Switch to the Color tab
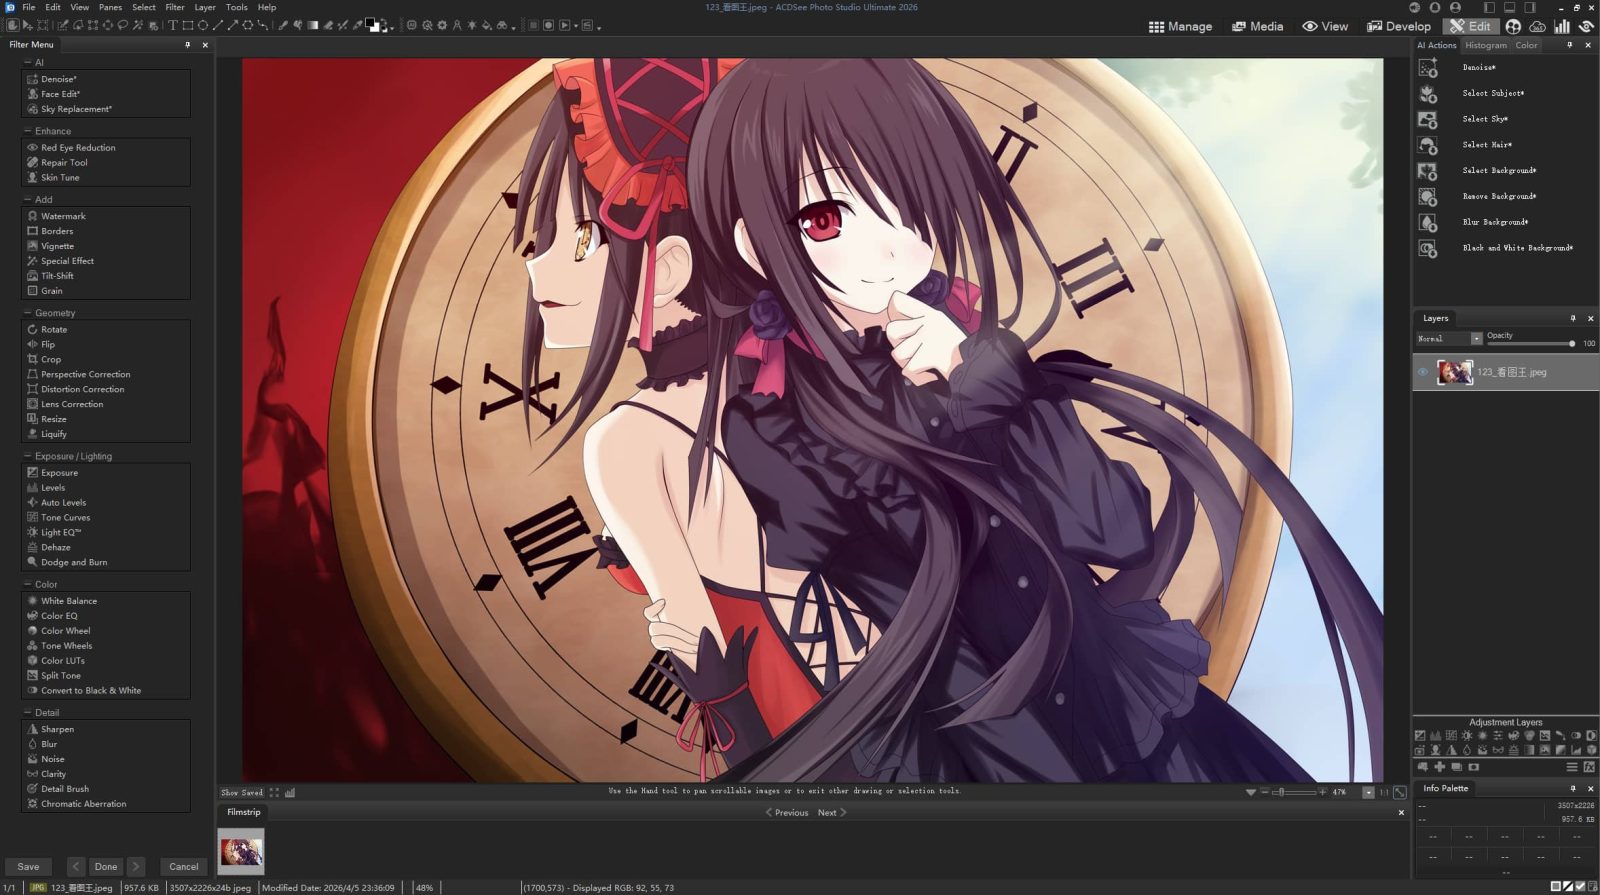This screenshot has height=895, width=1600. (1526, 45)
